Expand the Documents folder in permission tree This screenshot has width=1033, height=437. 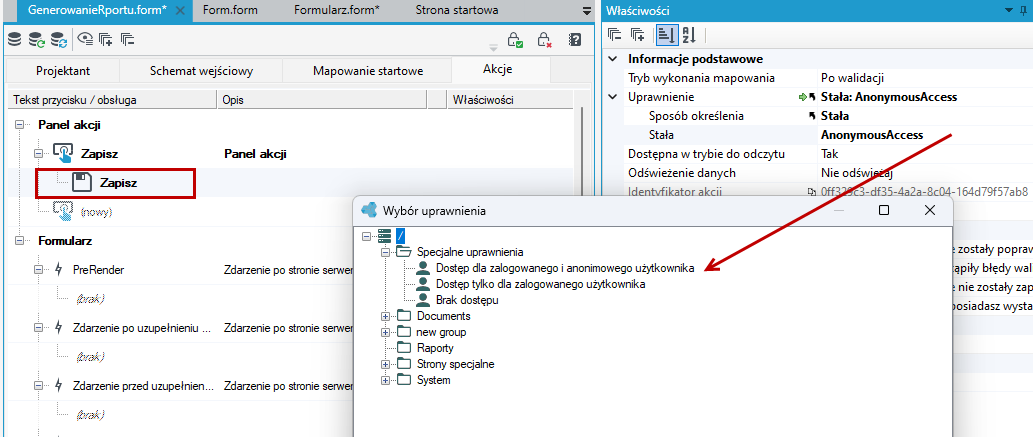pyautogui.click(x=385, y=316)
